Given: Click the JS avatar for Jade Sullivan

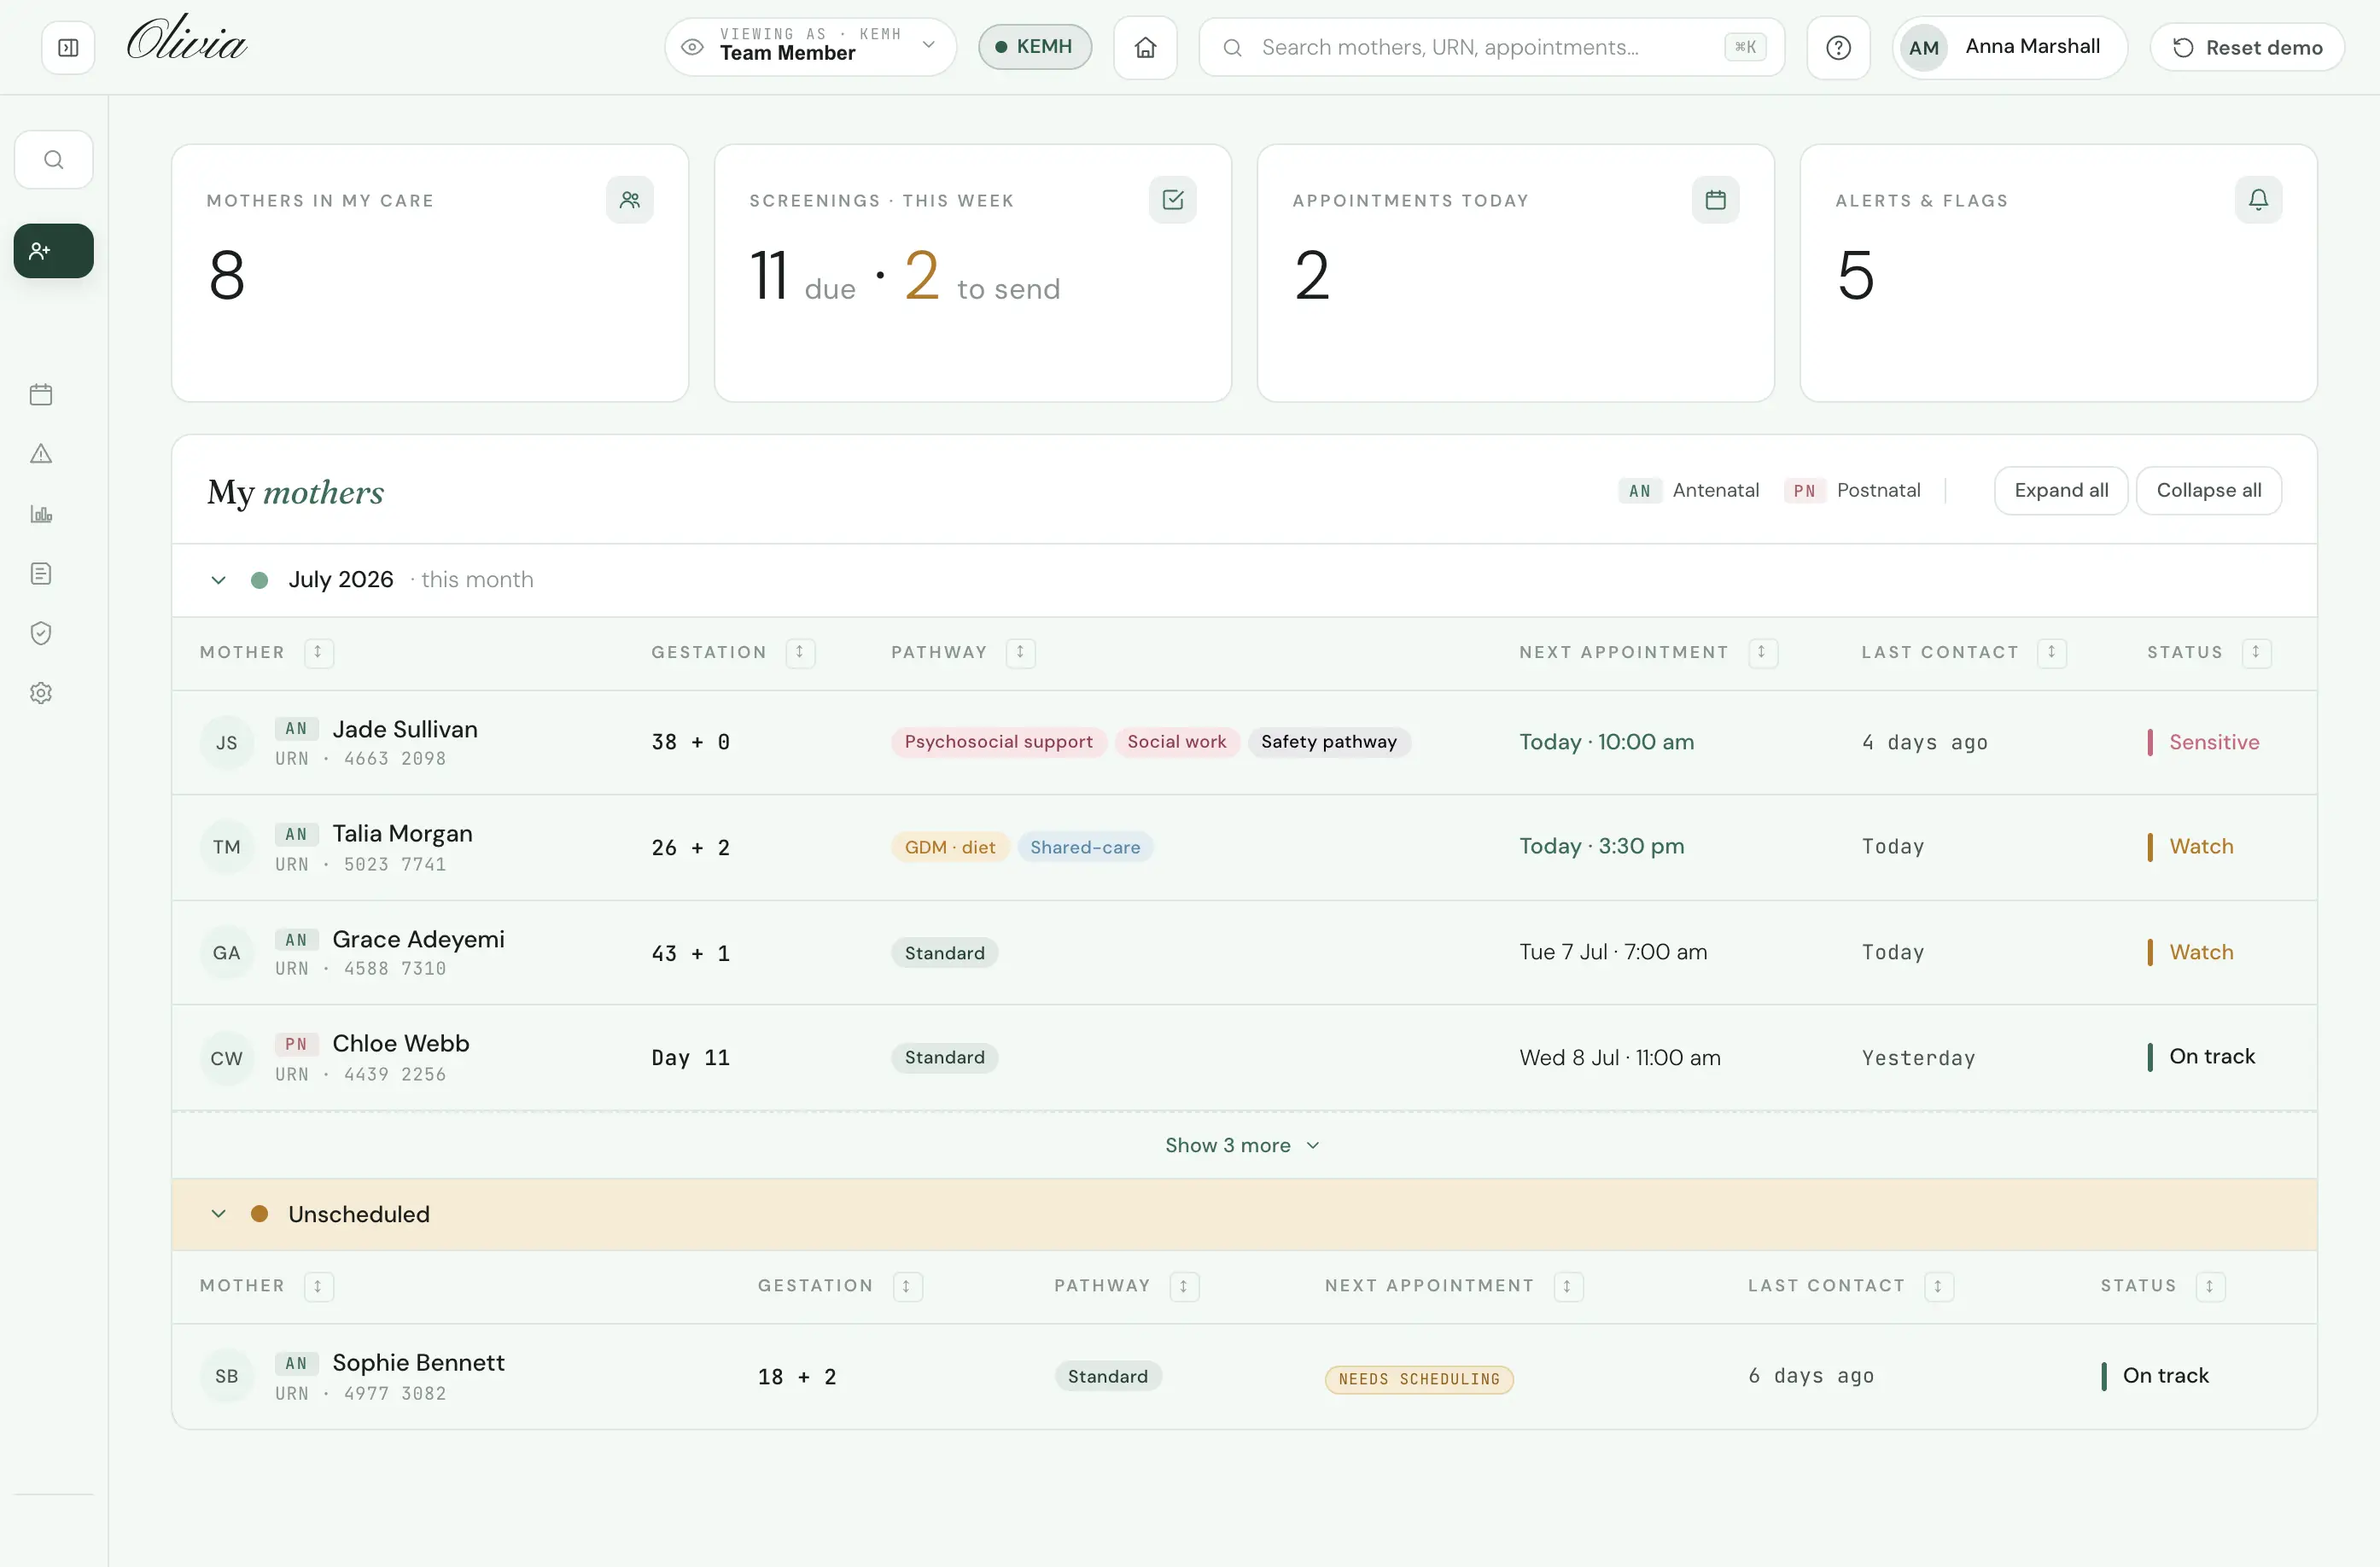Looking at the screenshot, I should click(x=227, y=743).
